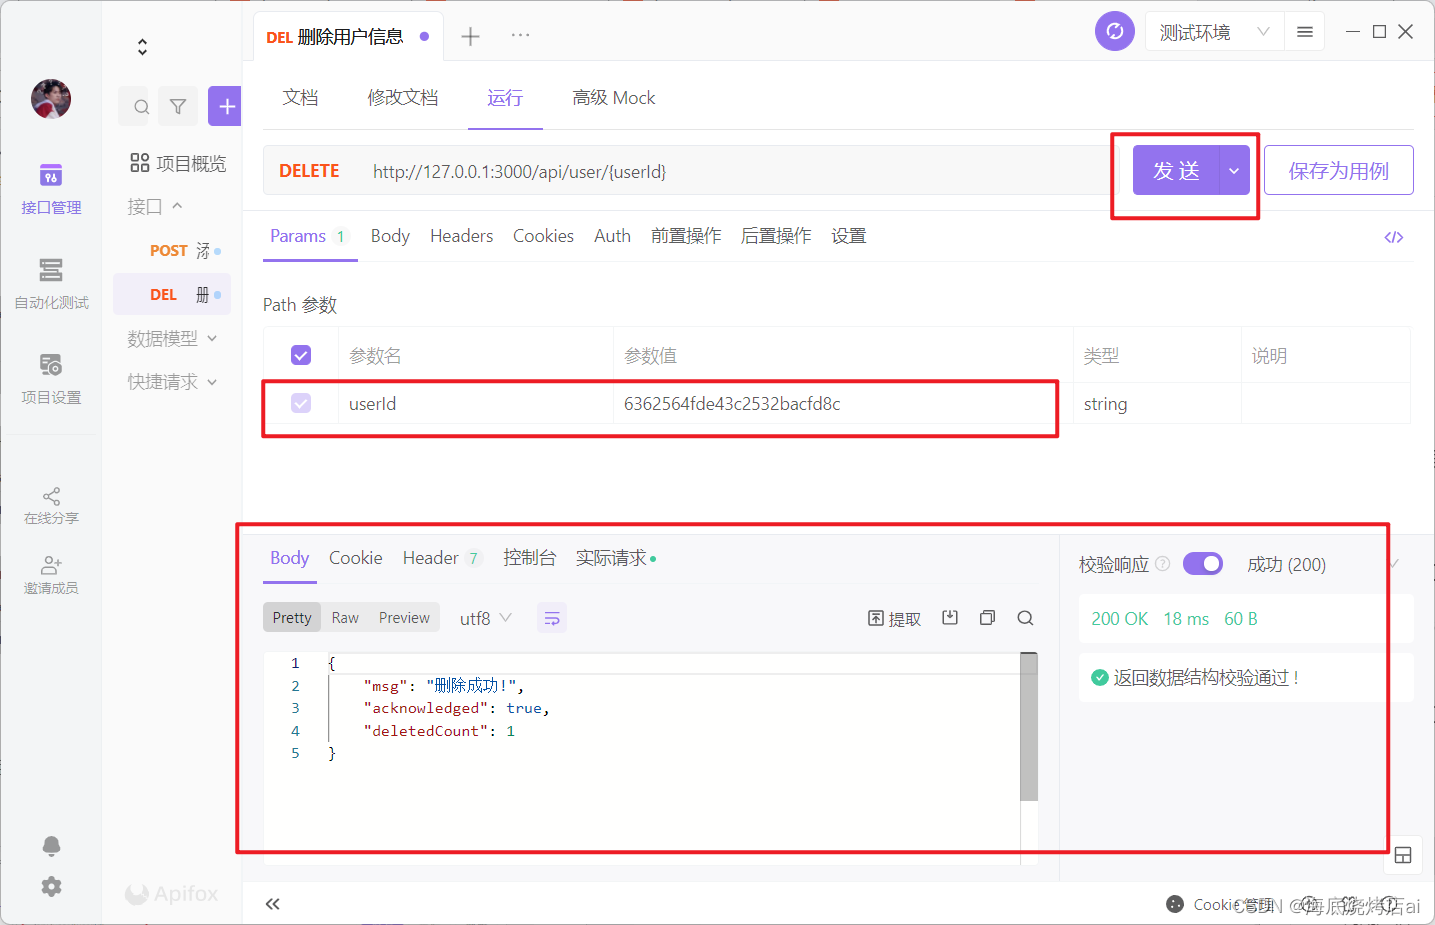The image size is (1435, 925).
Task: Toggle word wrap icon in response
Action: point(552,619)
